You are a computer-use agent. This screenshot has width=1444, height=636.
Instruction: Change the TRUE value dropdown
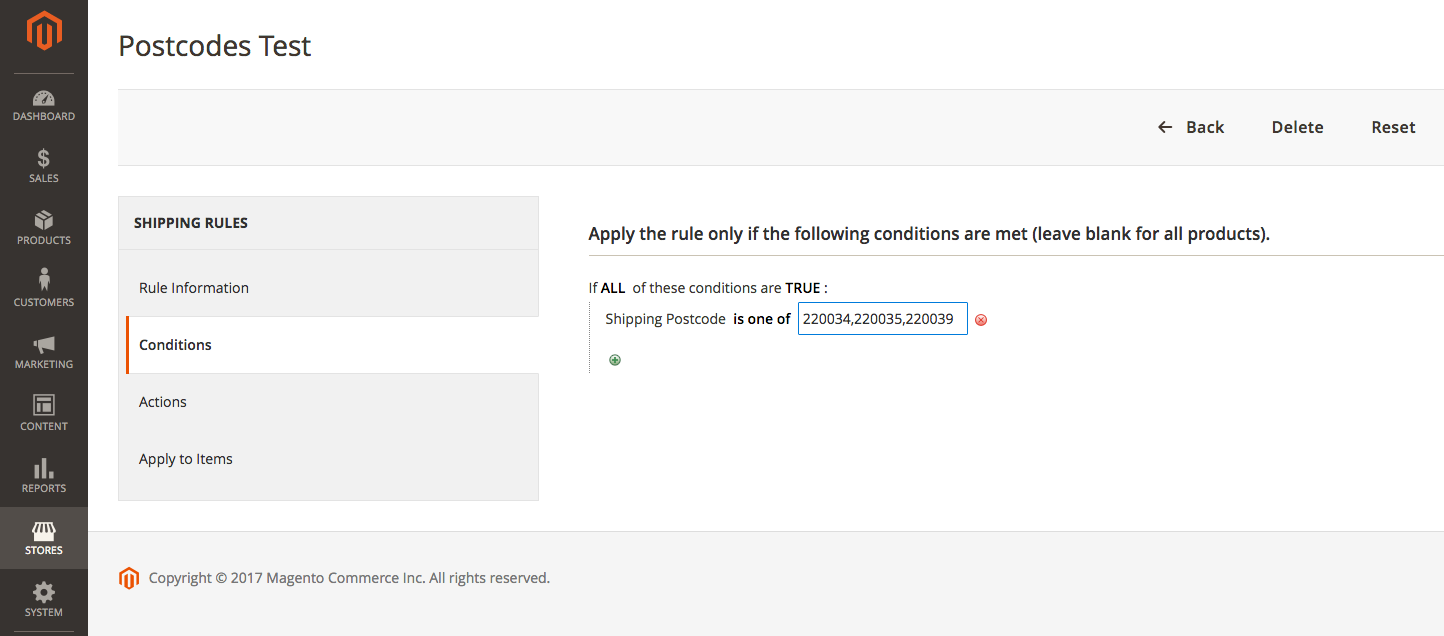[x=802, y=288]
